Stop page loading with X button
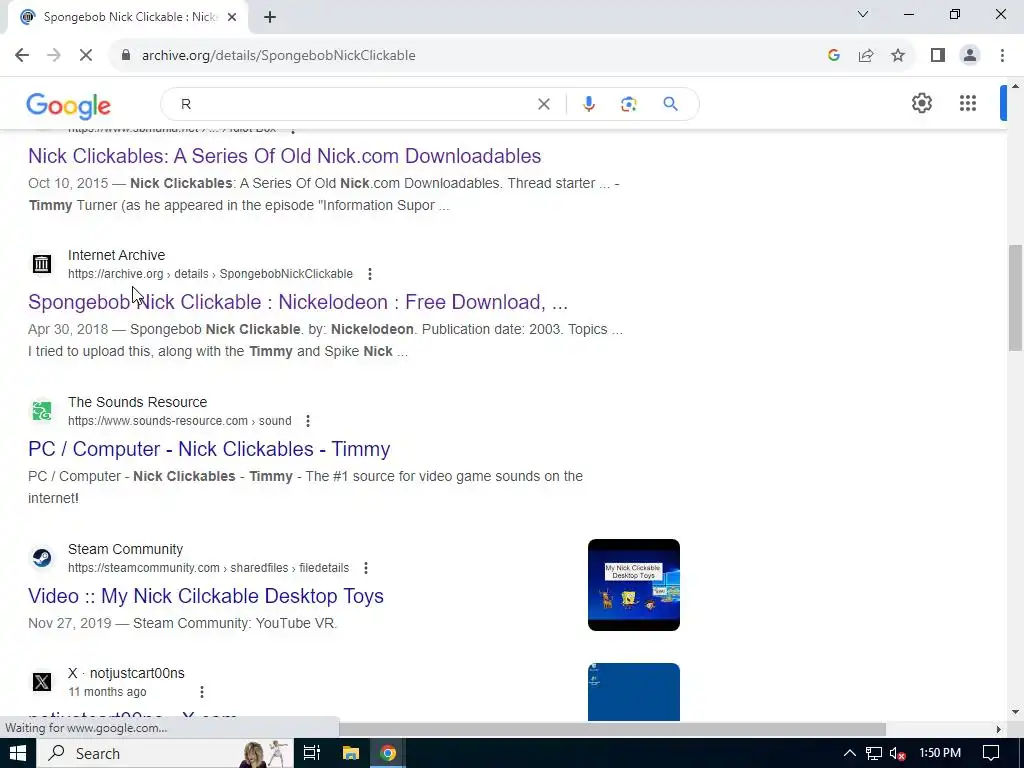The image size is (1024, 768). click(x=86, y=56)
